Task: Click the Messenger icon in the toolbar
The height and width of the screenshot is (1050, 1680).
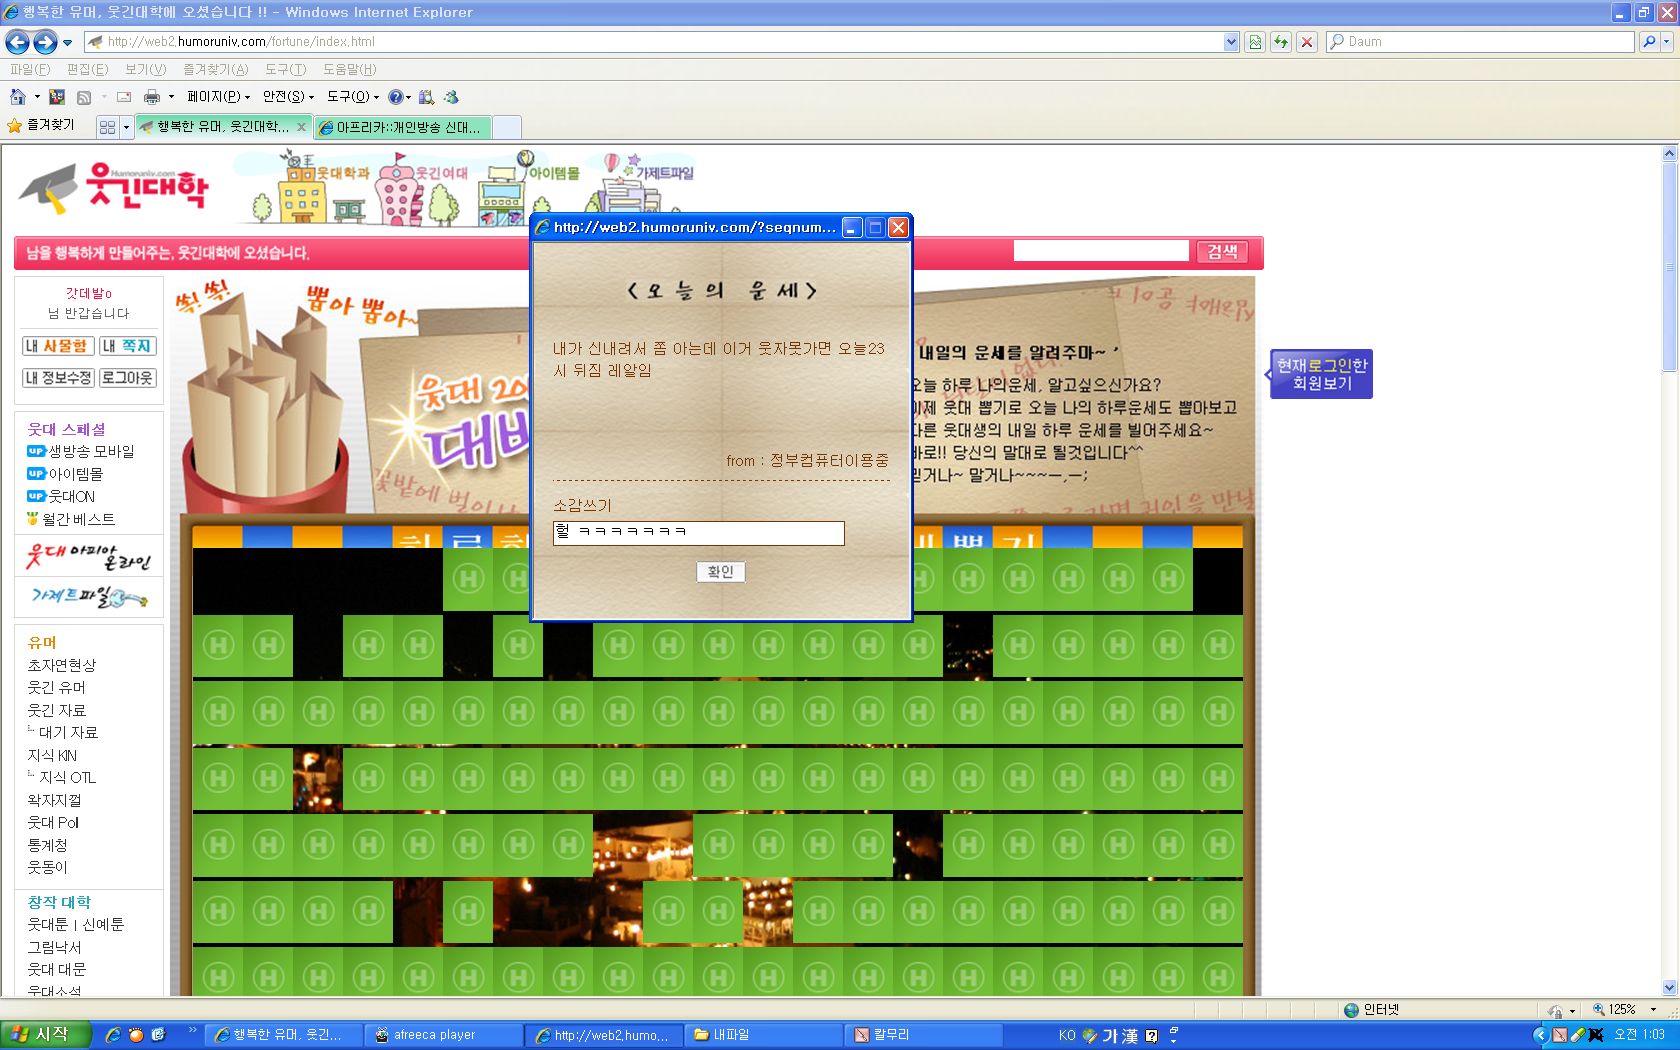Action: point(451,97)
